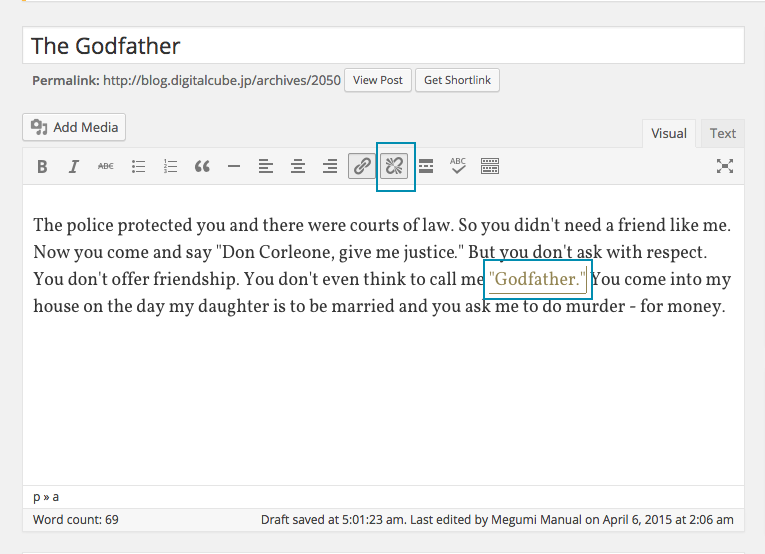Image resolution: width=765 pixels, height=554 pixels.
Task: Apply blockquote formatting
Action: tap(202, 167)
